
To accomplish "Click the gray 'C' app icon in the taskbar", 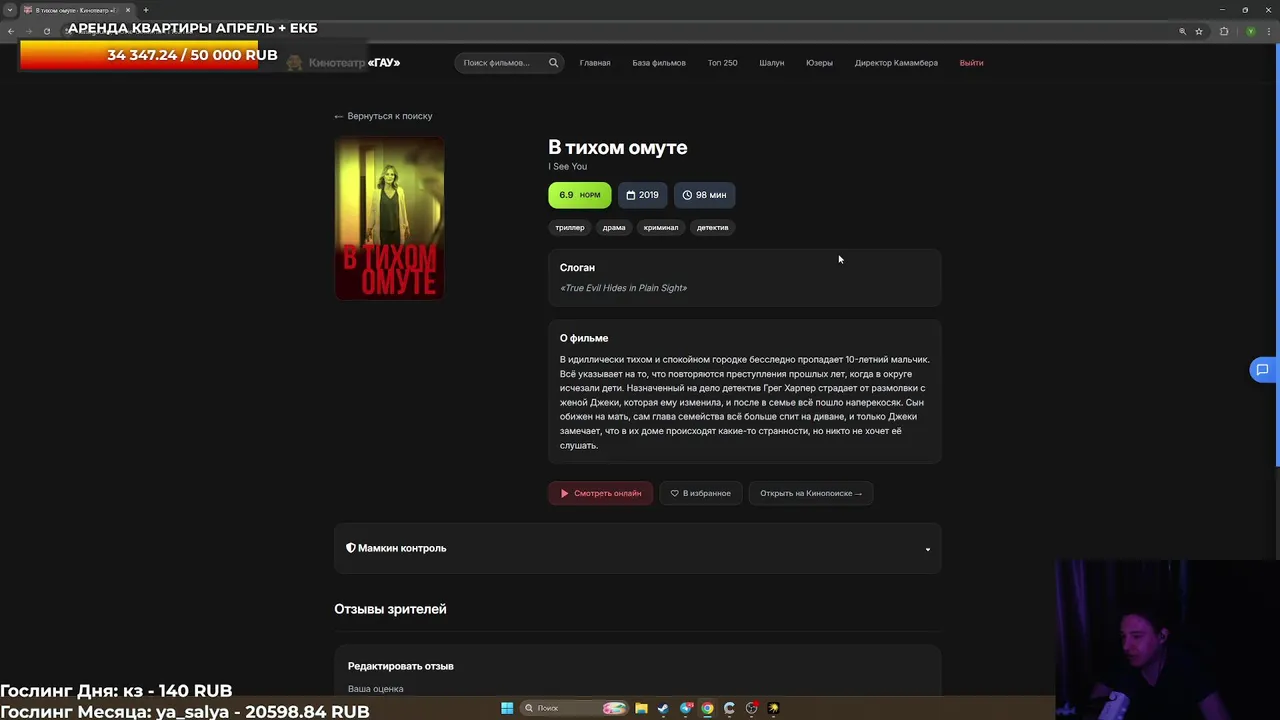I will coord(729,708).
